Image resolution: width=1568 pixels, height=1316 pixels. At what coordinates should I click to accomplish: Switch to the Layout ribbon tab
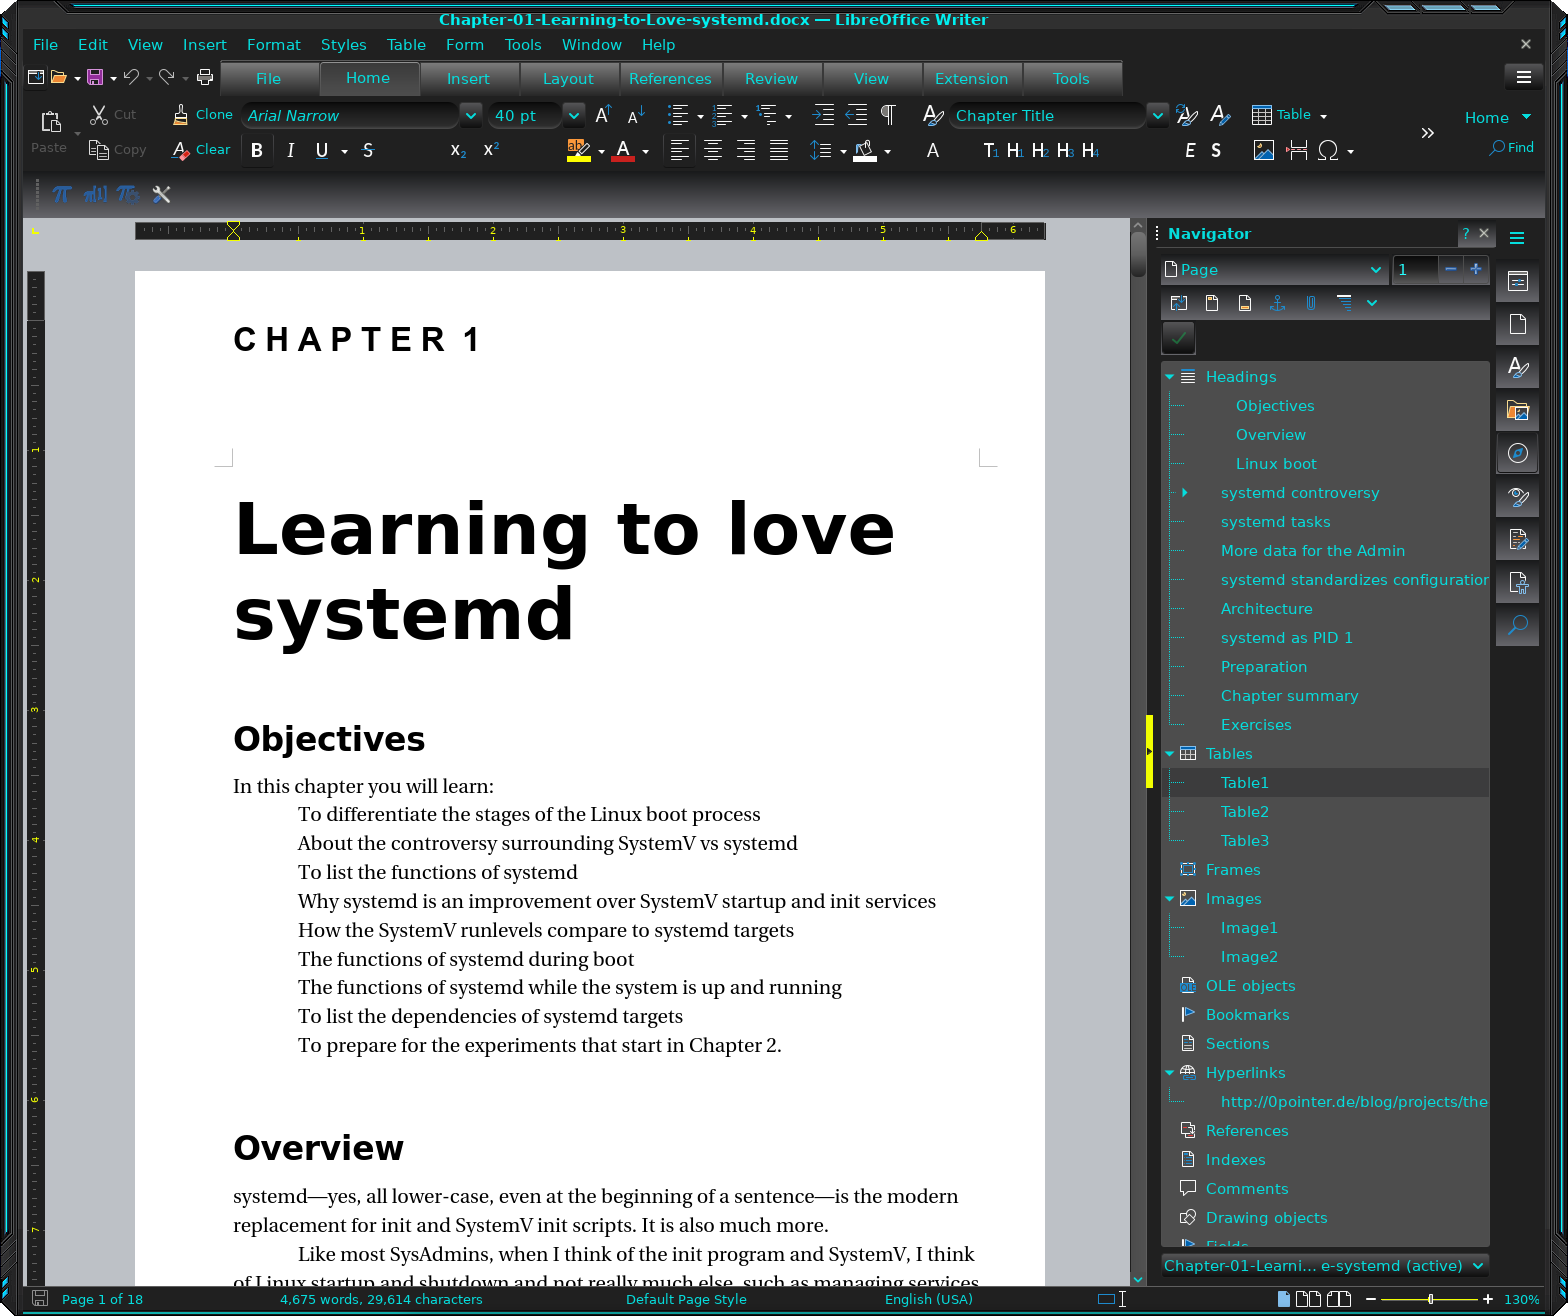[568, 79]
